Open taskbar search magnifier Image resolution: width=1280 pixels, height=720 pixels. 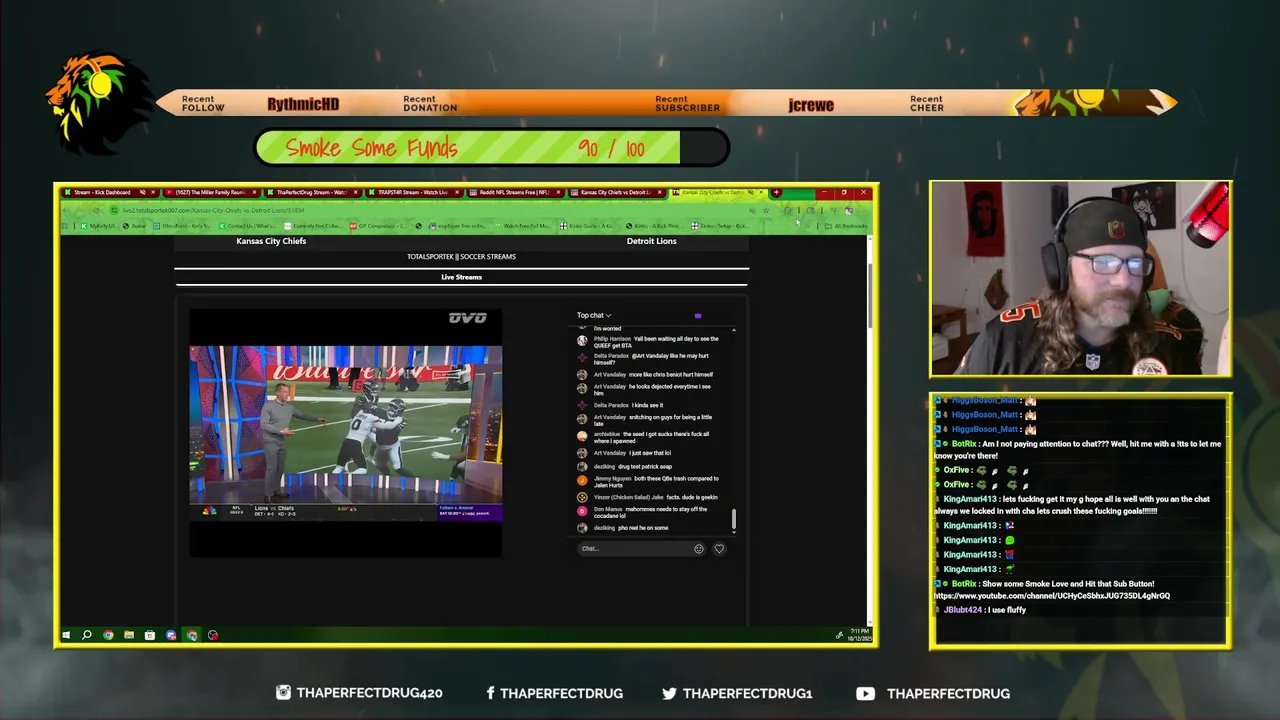[x=87, y=635]
